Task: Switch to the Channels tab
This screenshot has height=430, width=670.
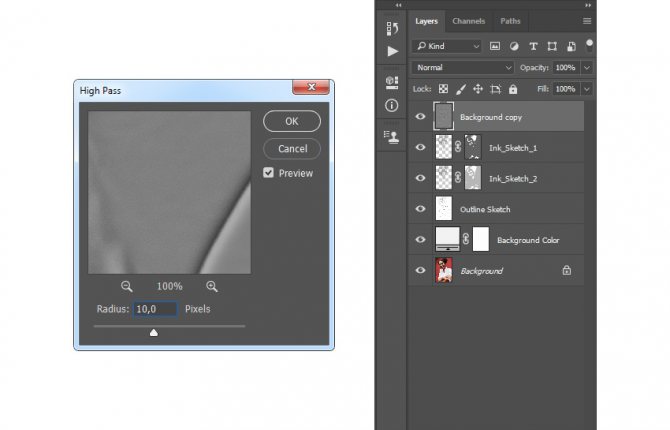Action: pos(468,21)
